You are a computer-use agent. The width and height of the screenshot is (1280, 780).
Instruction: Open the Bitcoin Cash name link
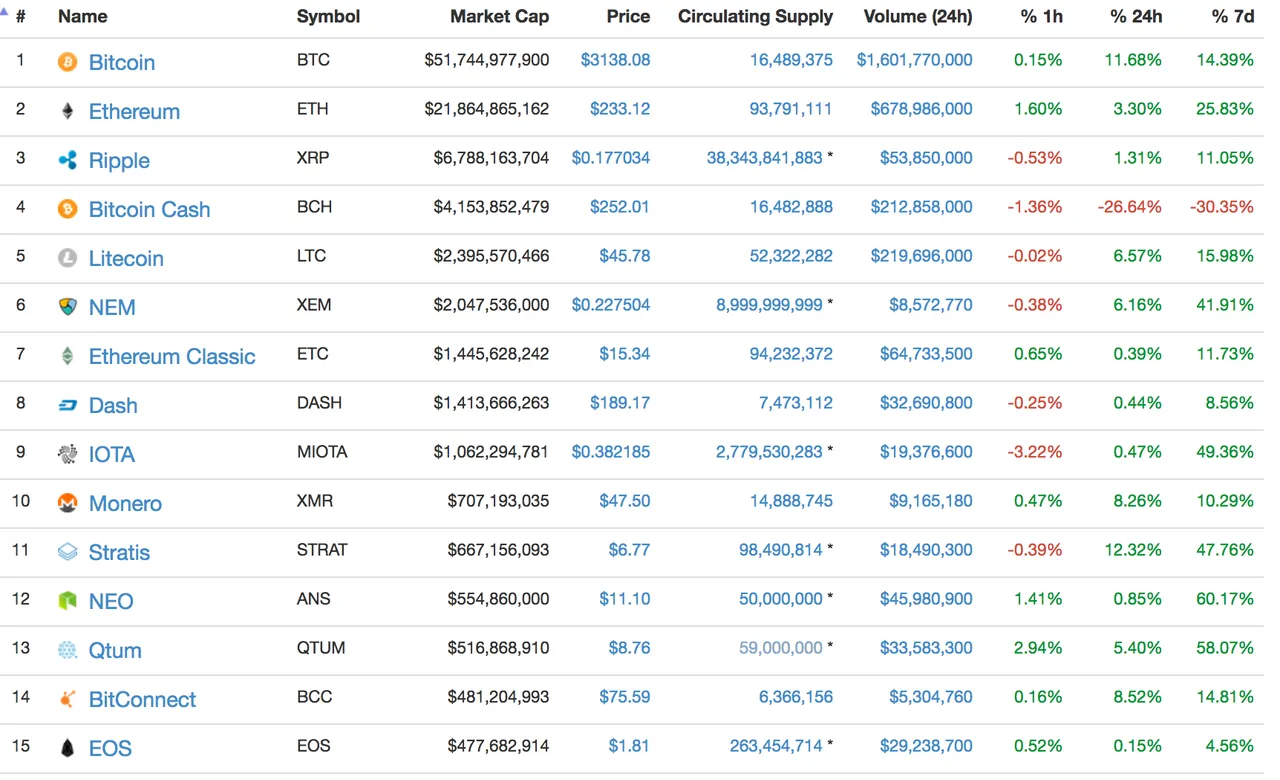pos(149,209)
